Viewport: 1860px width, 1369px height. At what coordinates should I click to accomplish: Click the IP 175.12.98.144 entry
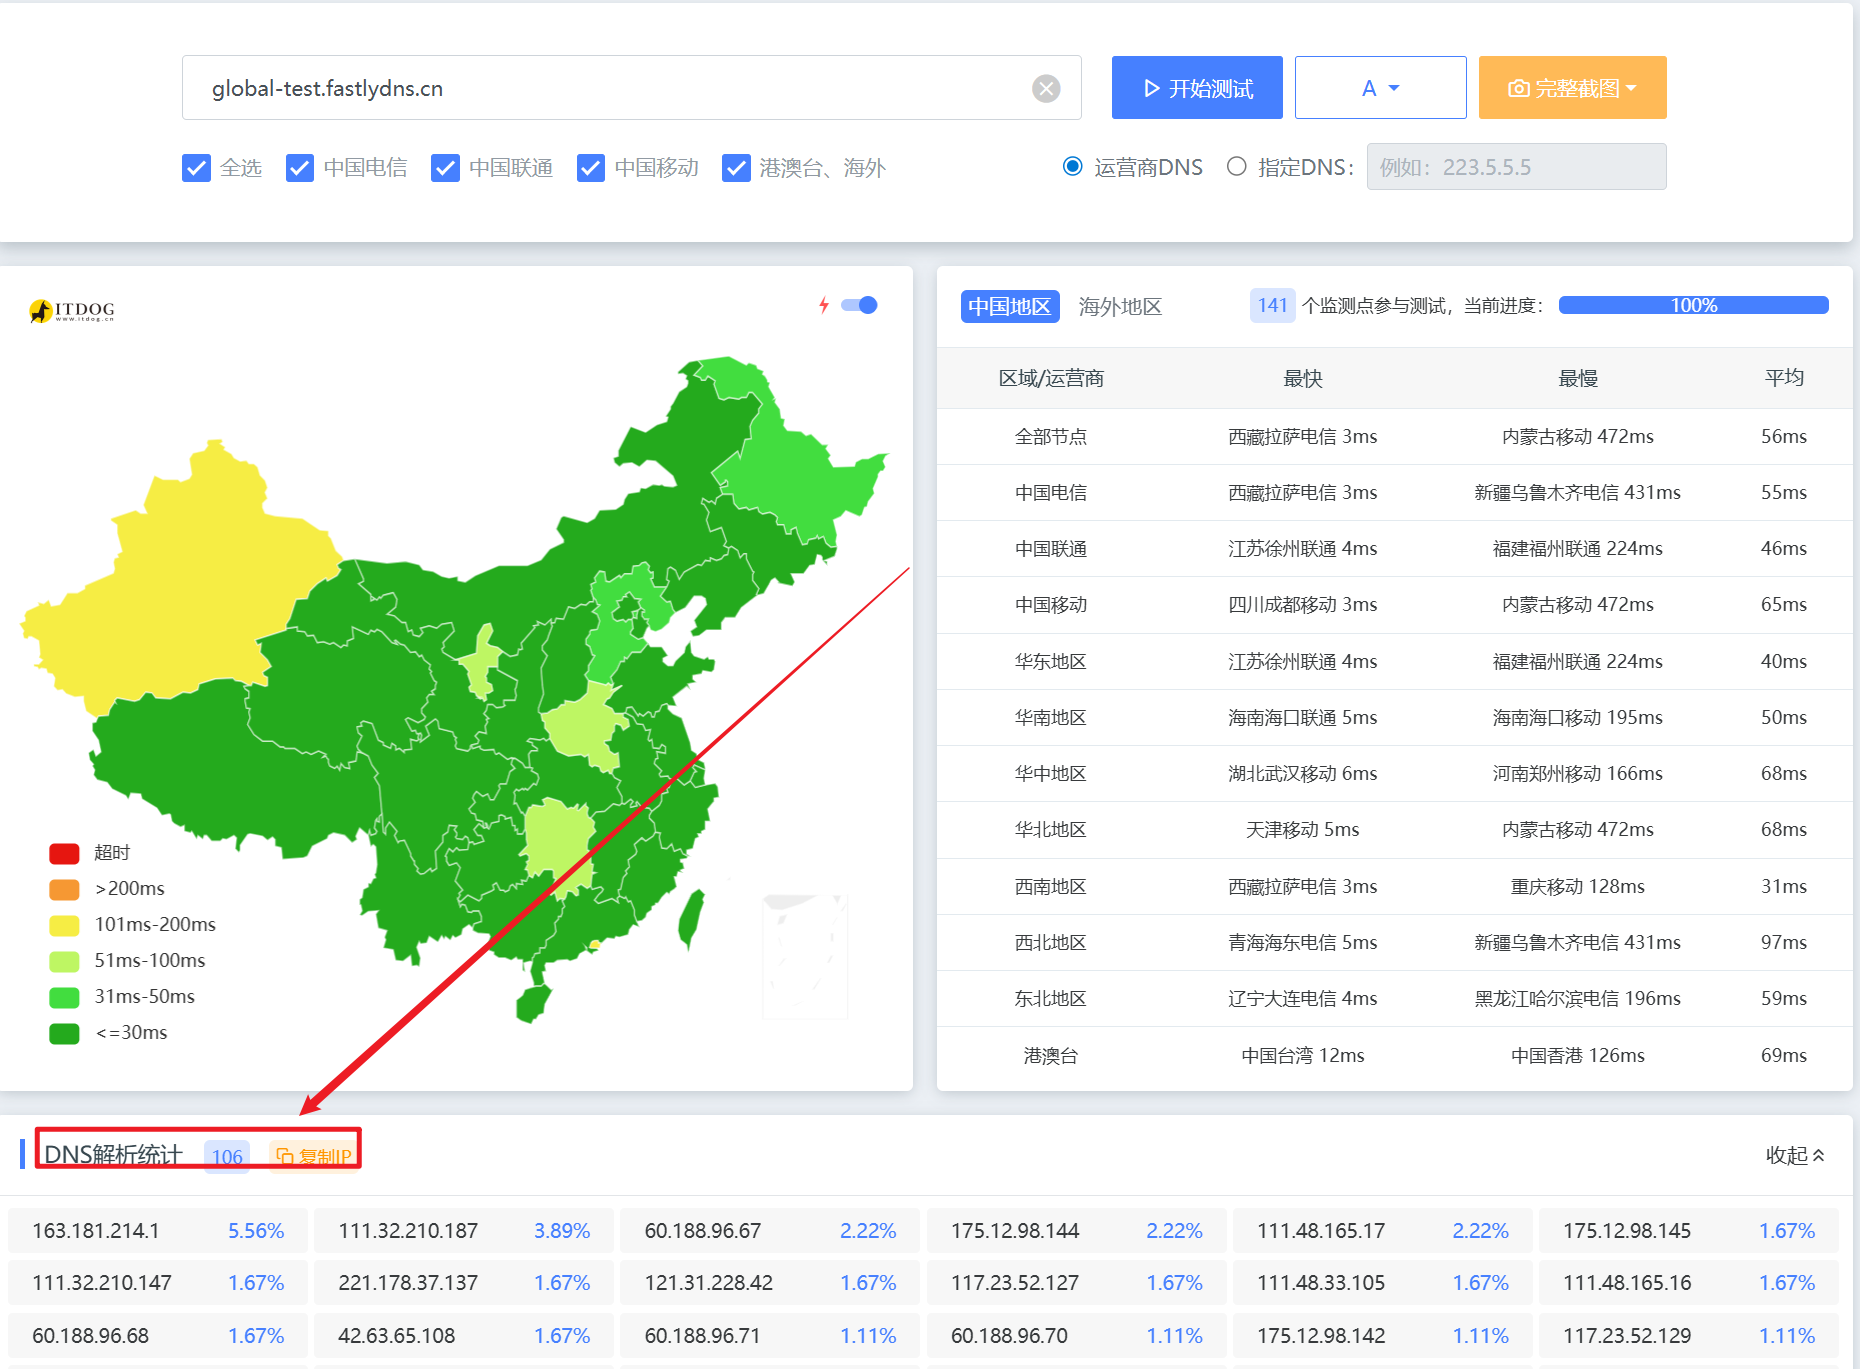1077,1231
